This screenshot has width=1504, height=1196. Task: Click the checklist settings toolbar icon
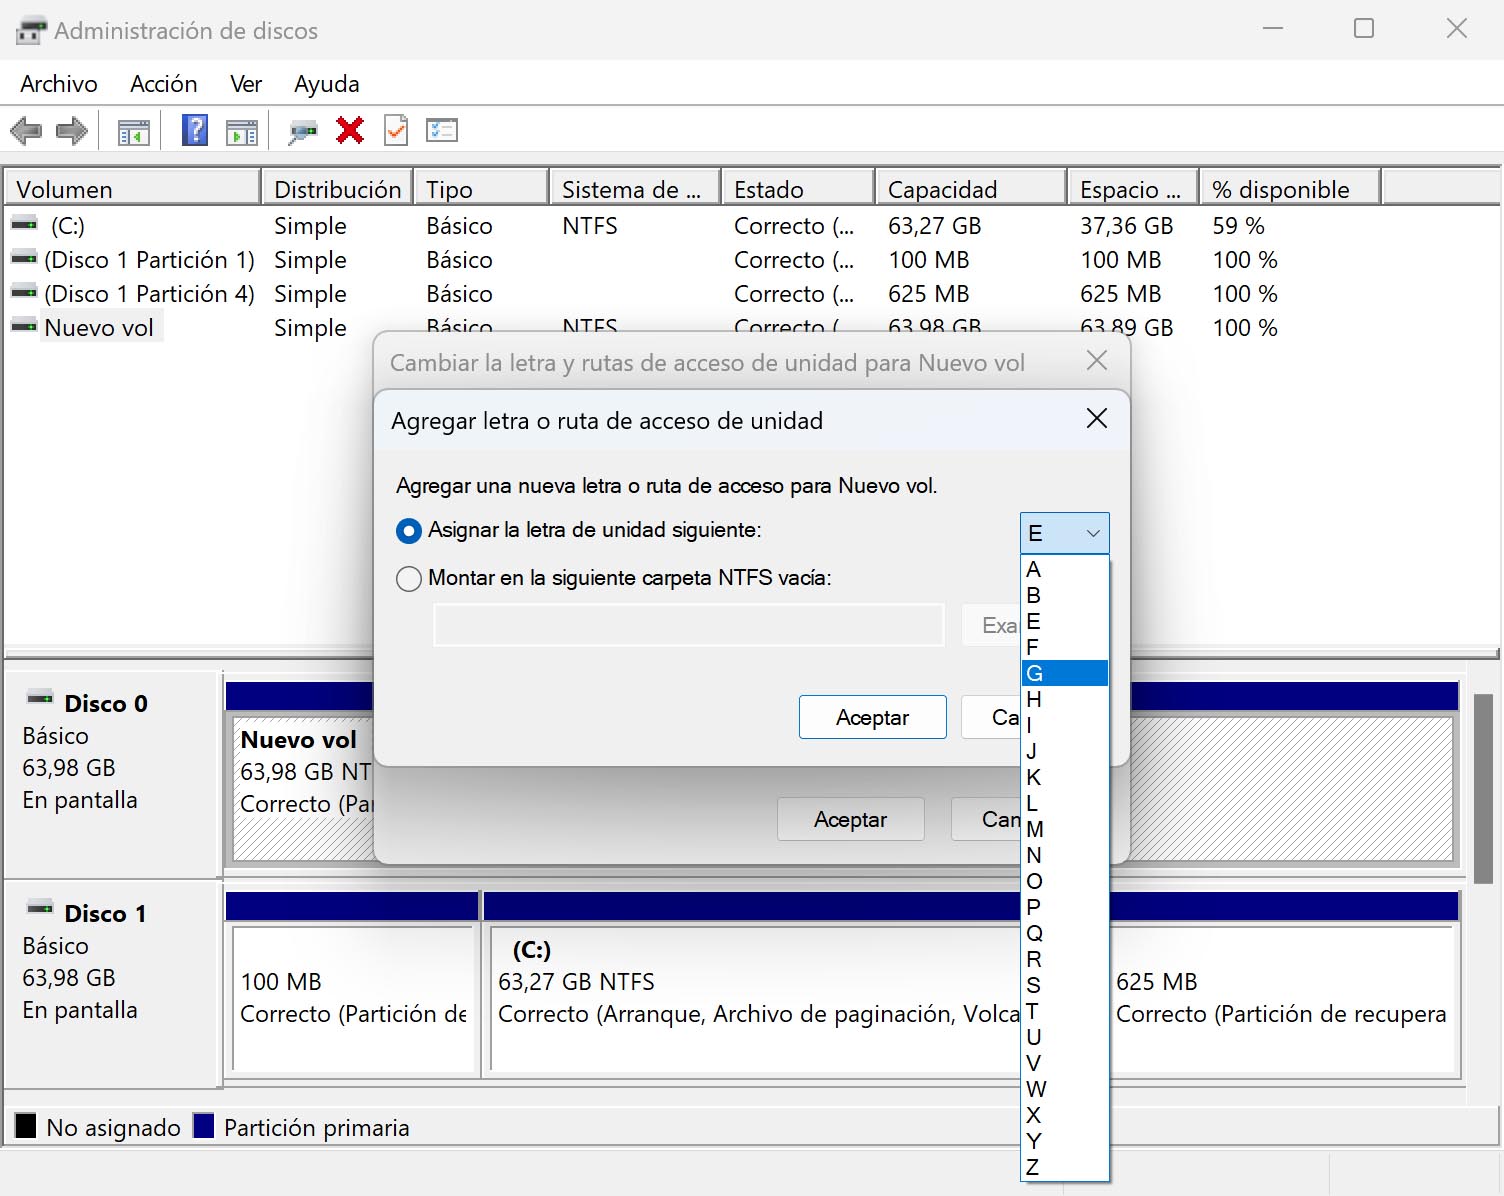click(x=442, y=131)
